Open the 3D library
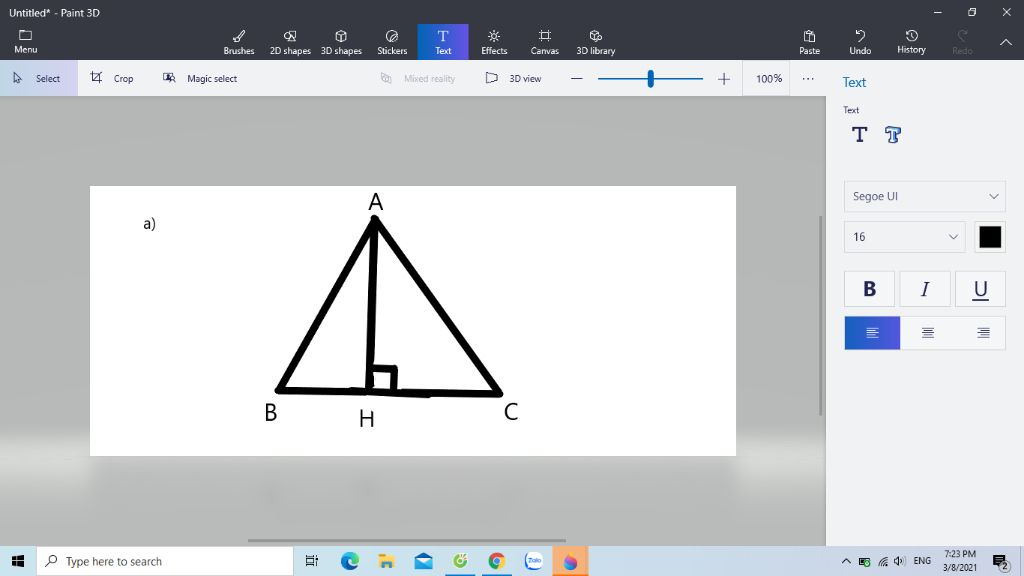1024x576 pixels. point(596,42)
